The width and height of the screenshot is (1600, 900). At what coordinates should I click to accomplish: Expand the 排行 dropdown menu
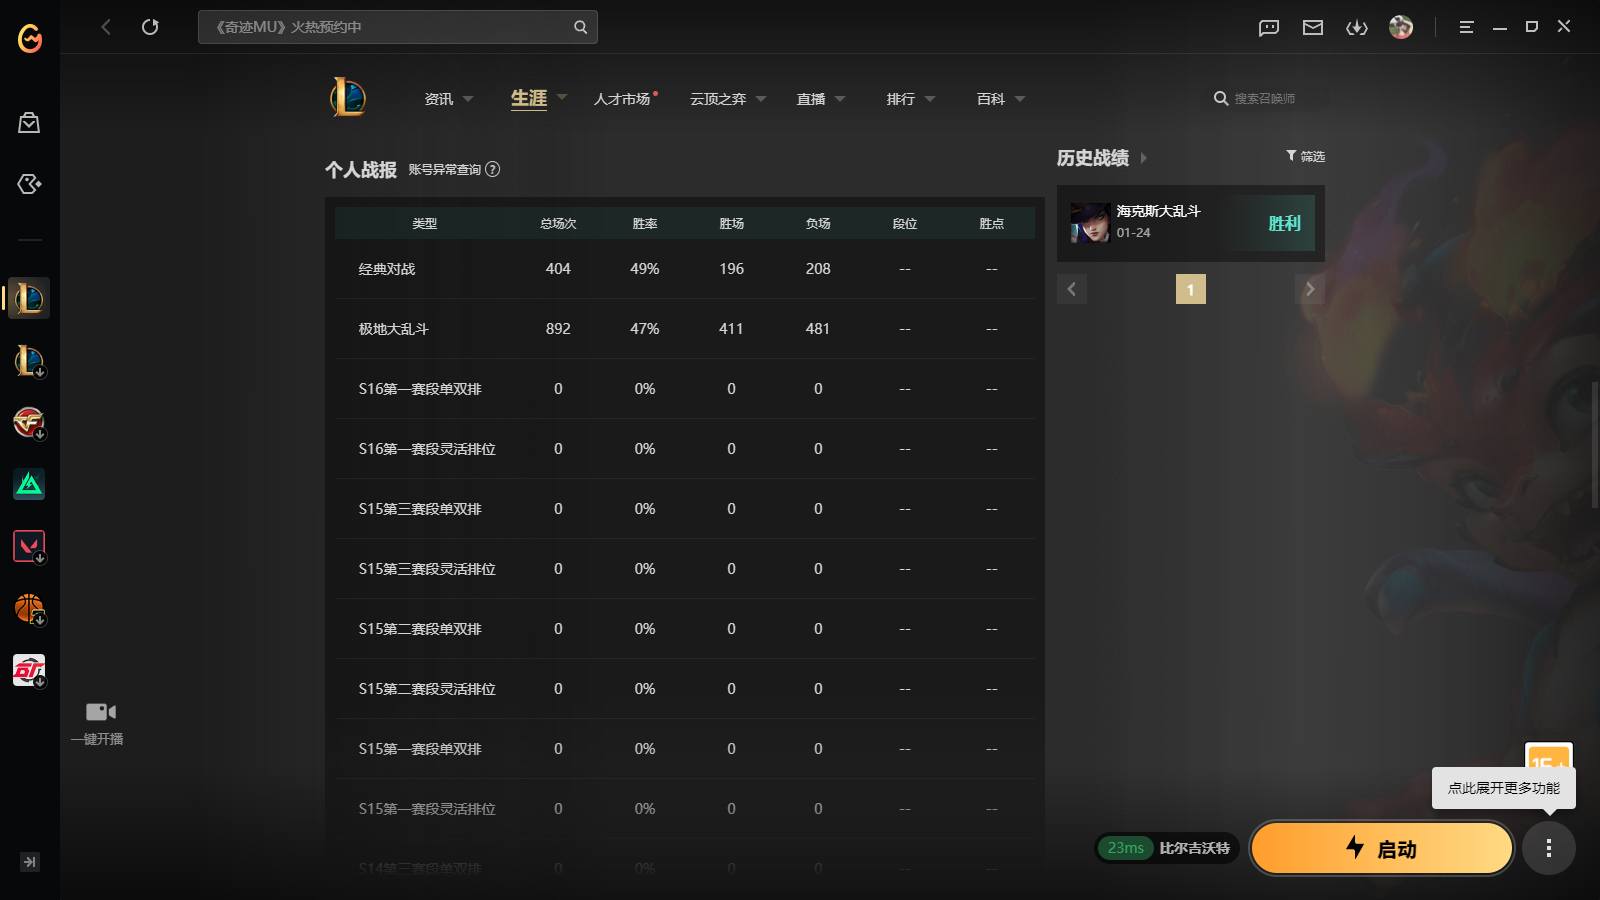point(930,98)
